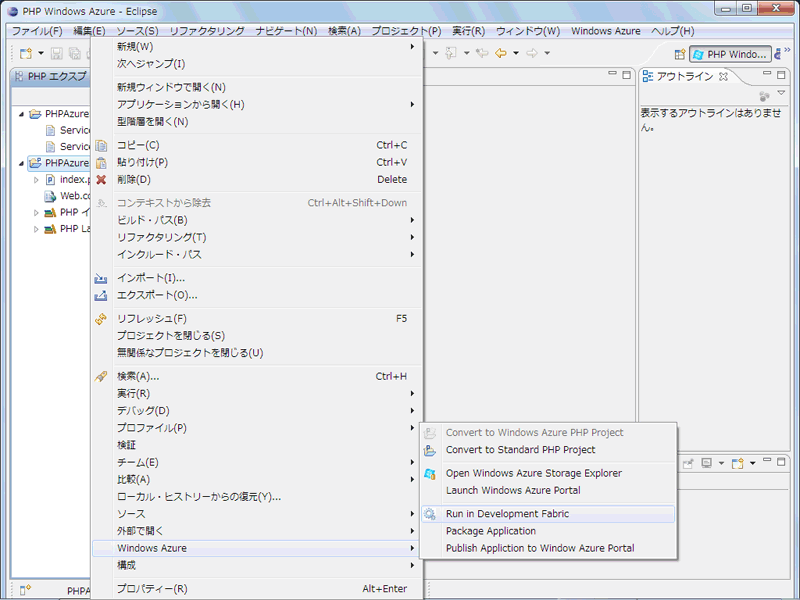Select the PHP エクスプ explorer tab
Screen dimensions: 800x600
51,77
